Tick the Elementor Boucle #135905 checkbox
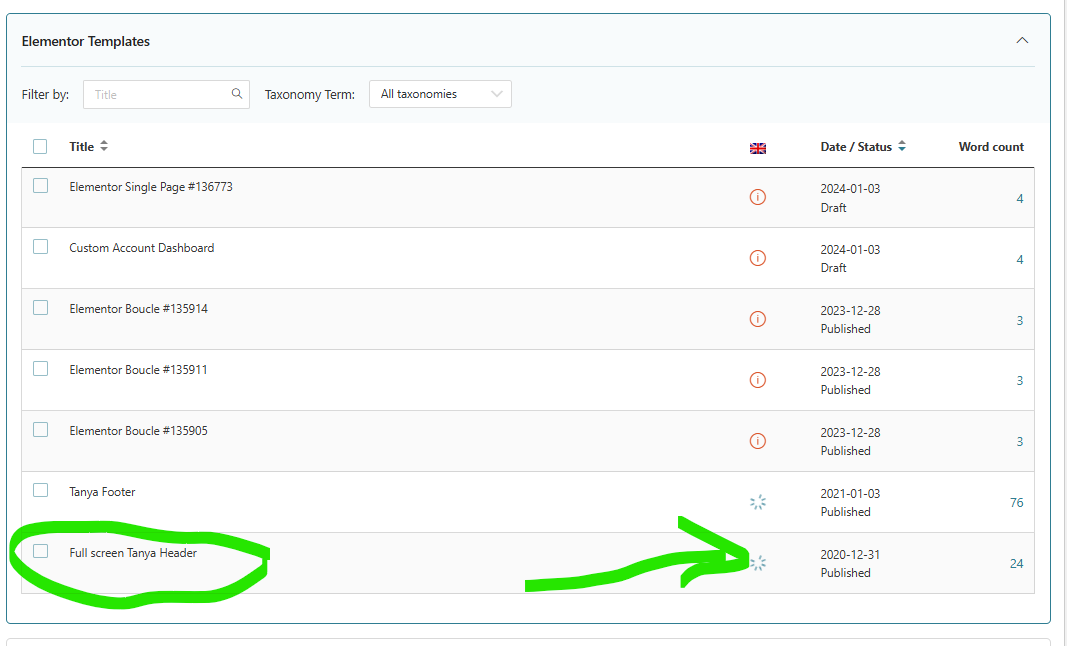This screenshot has width=1067, height=646. 40,430
